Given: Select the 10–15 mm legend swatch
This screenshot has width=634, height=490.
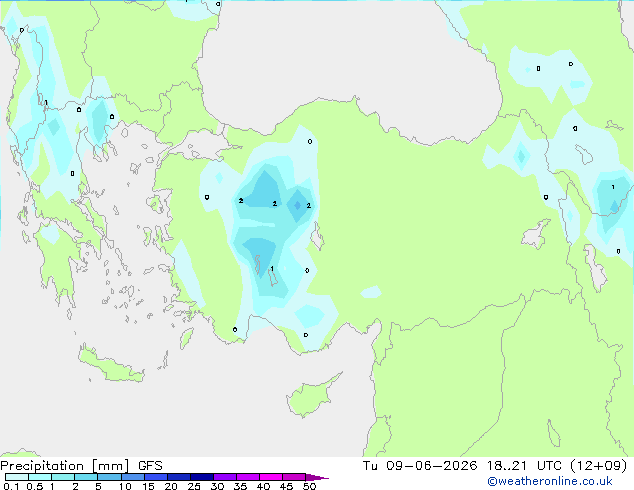Looking at the screenshot, I should pyautogui.click(x=133, y=477).
